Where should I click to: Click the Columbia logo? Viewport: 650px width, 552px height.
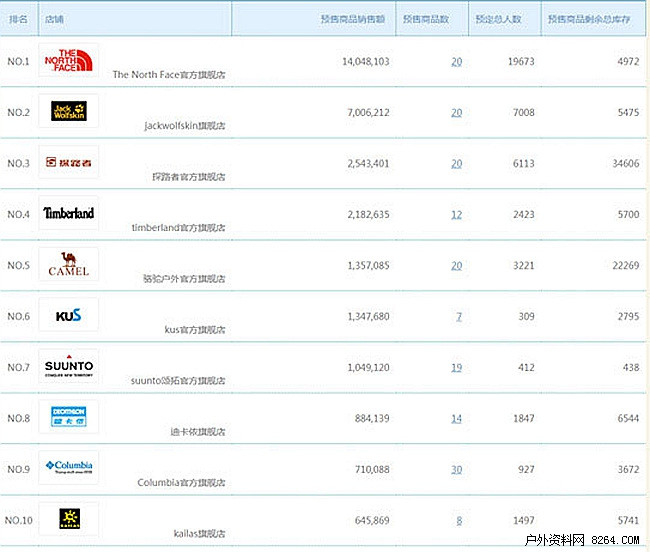point(69,468)
